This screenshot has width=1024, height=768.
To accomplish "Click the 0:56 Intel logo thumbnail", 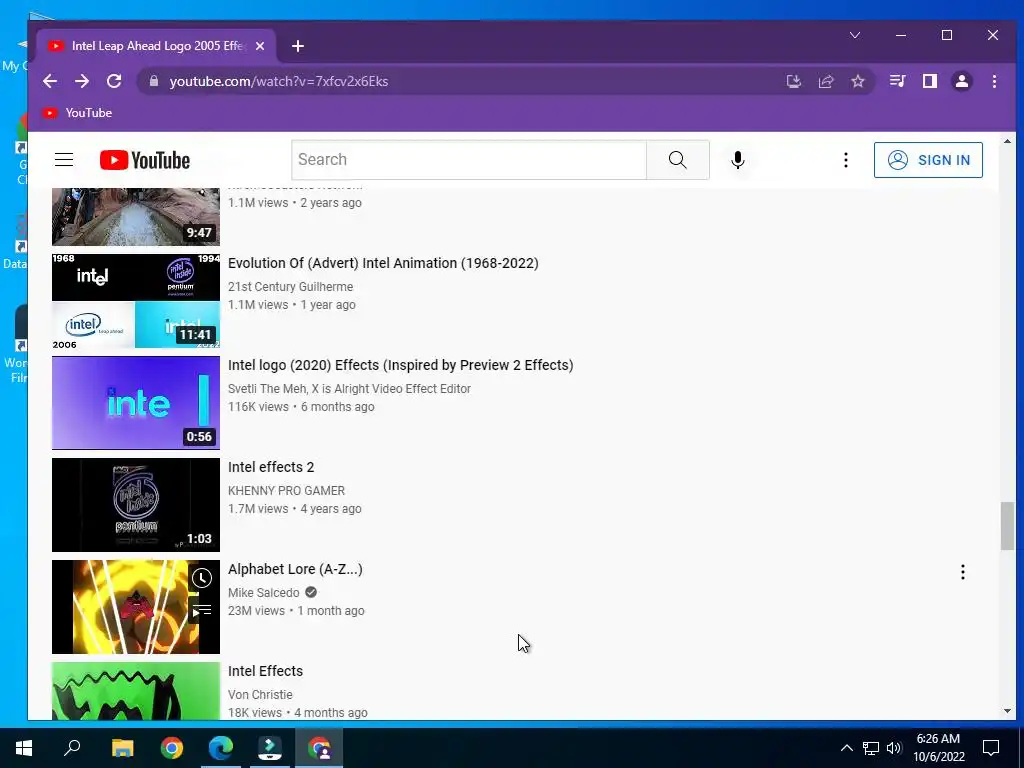I will click(x=136, y=403).
